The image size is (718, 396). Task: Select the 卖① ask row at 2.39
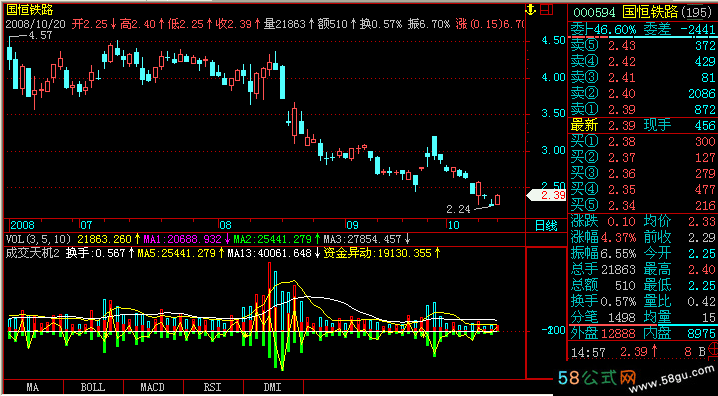pos(643,109)
